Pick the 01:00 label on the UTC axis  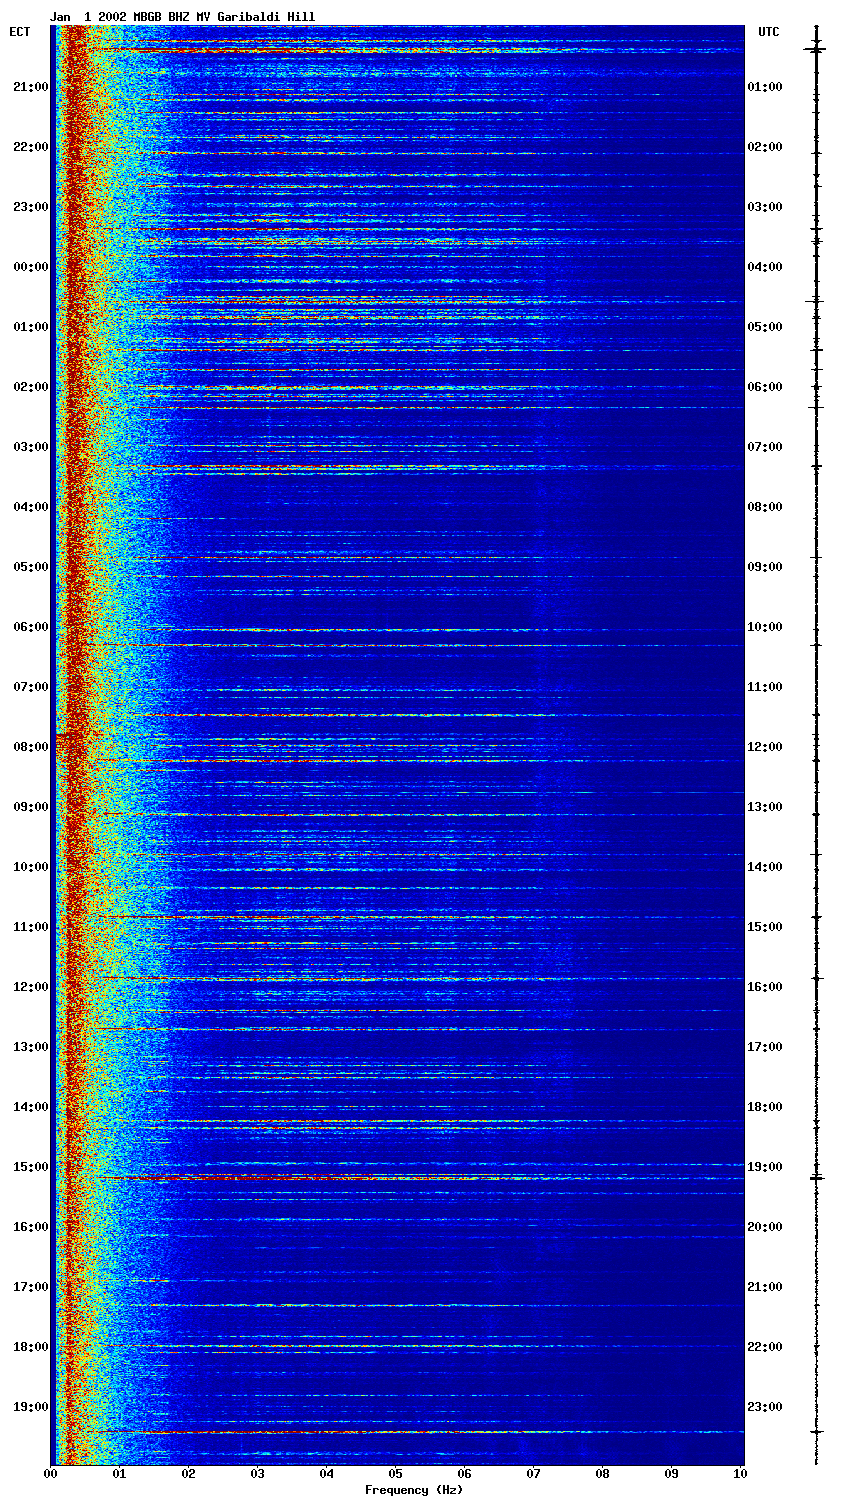pyautogui.click(x=765, y=87)
